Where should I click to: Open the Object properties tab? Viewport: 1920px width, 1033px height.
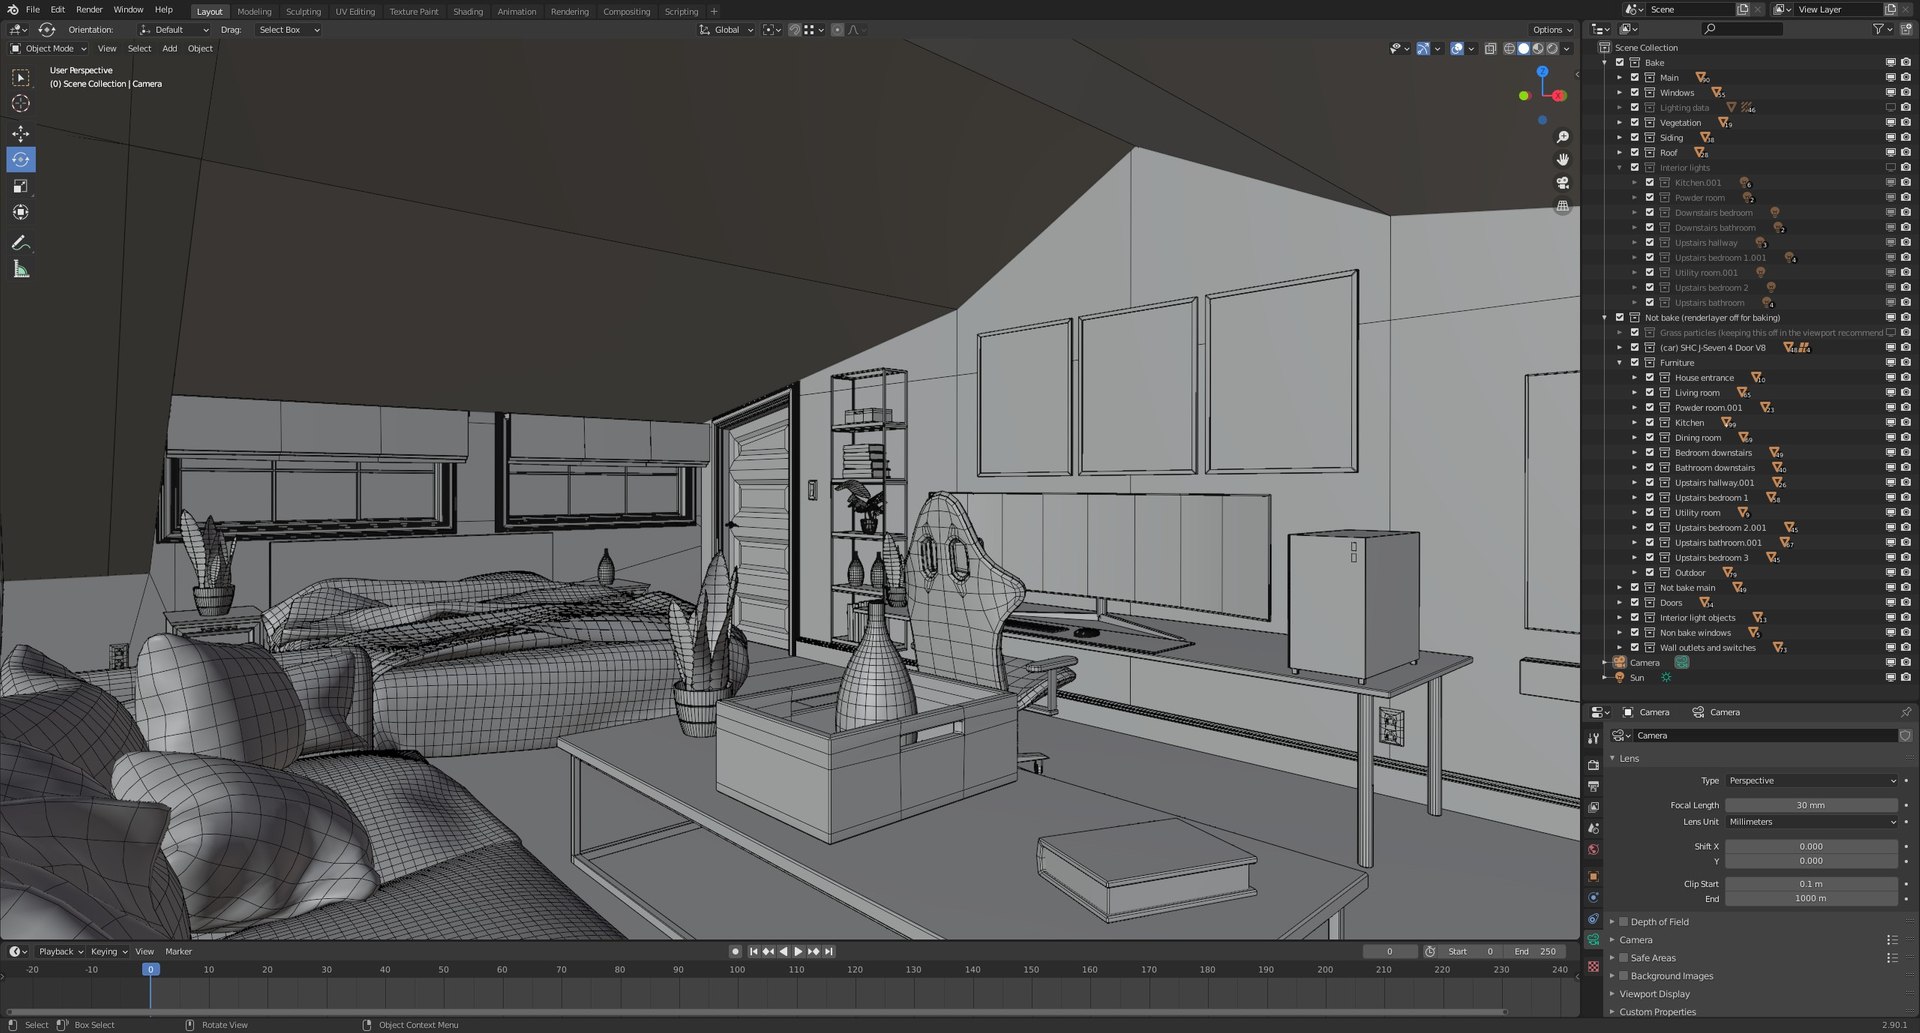[1593, 877]
